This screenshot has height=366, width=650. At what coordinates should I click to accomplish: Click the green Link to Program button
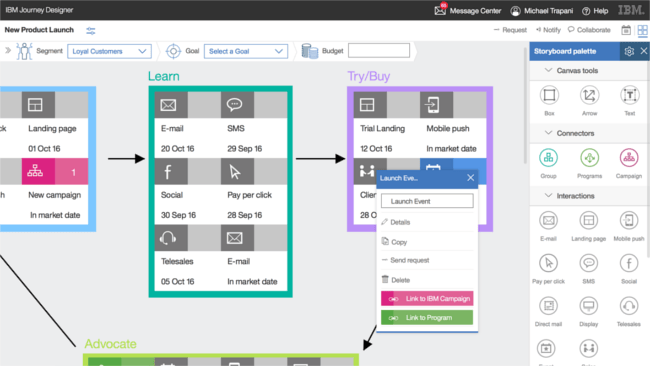pyautogui.click(x=427, y=318)
